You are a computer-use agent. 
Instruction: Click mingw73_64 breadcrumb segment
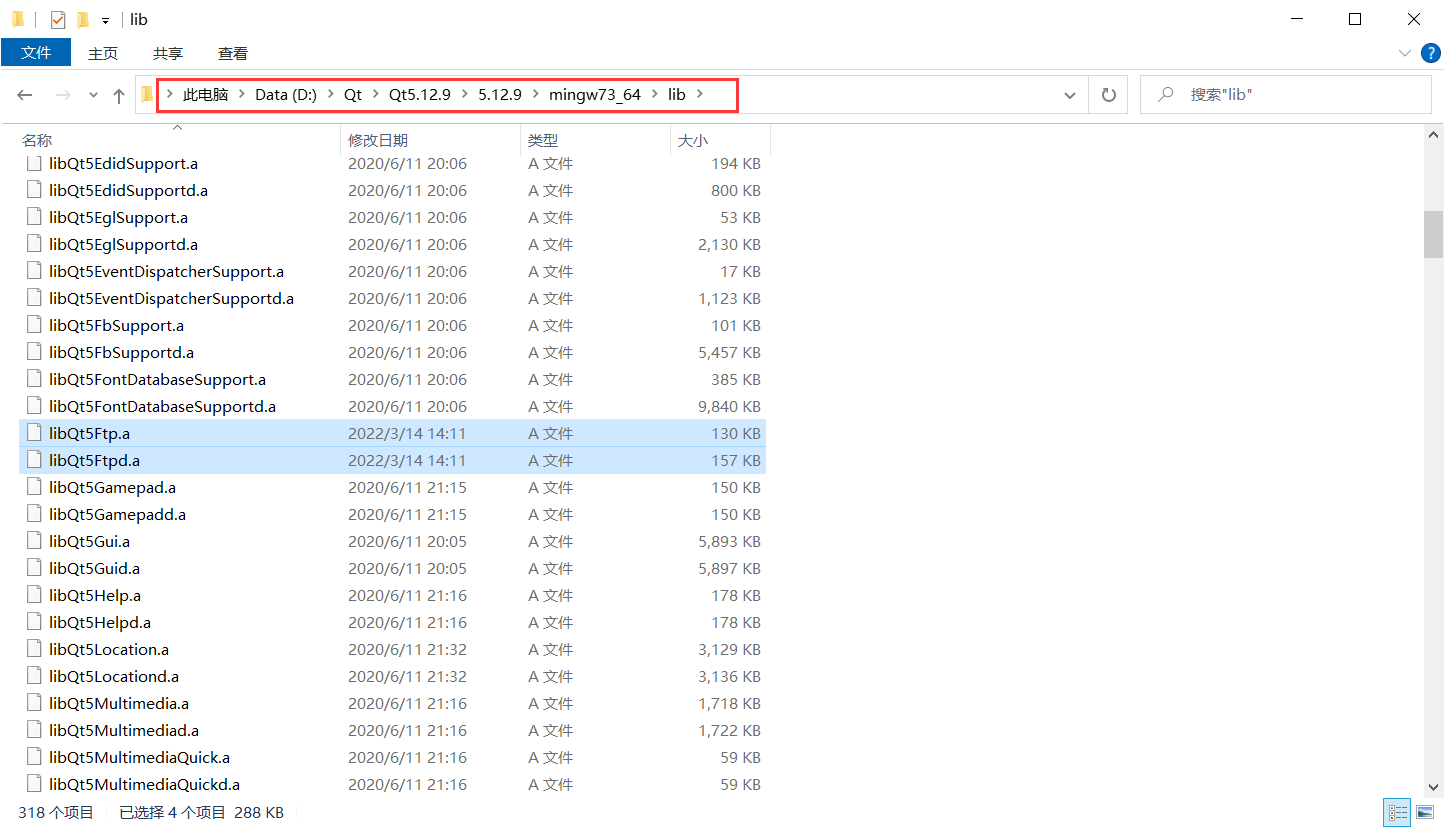pyautogui.click(x=595, y=95)
